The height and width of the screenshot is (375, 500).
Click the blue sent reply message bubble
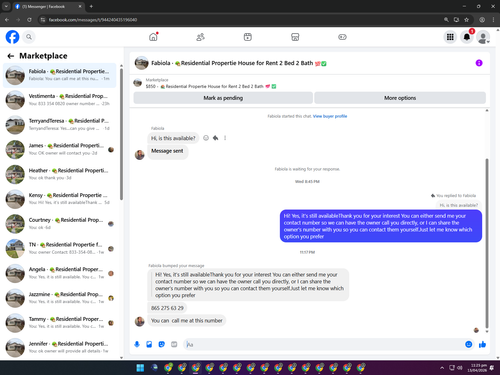pos(381,226)
